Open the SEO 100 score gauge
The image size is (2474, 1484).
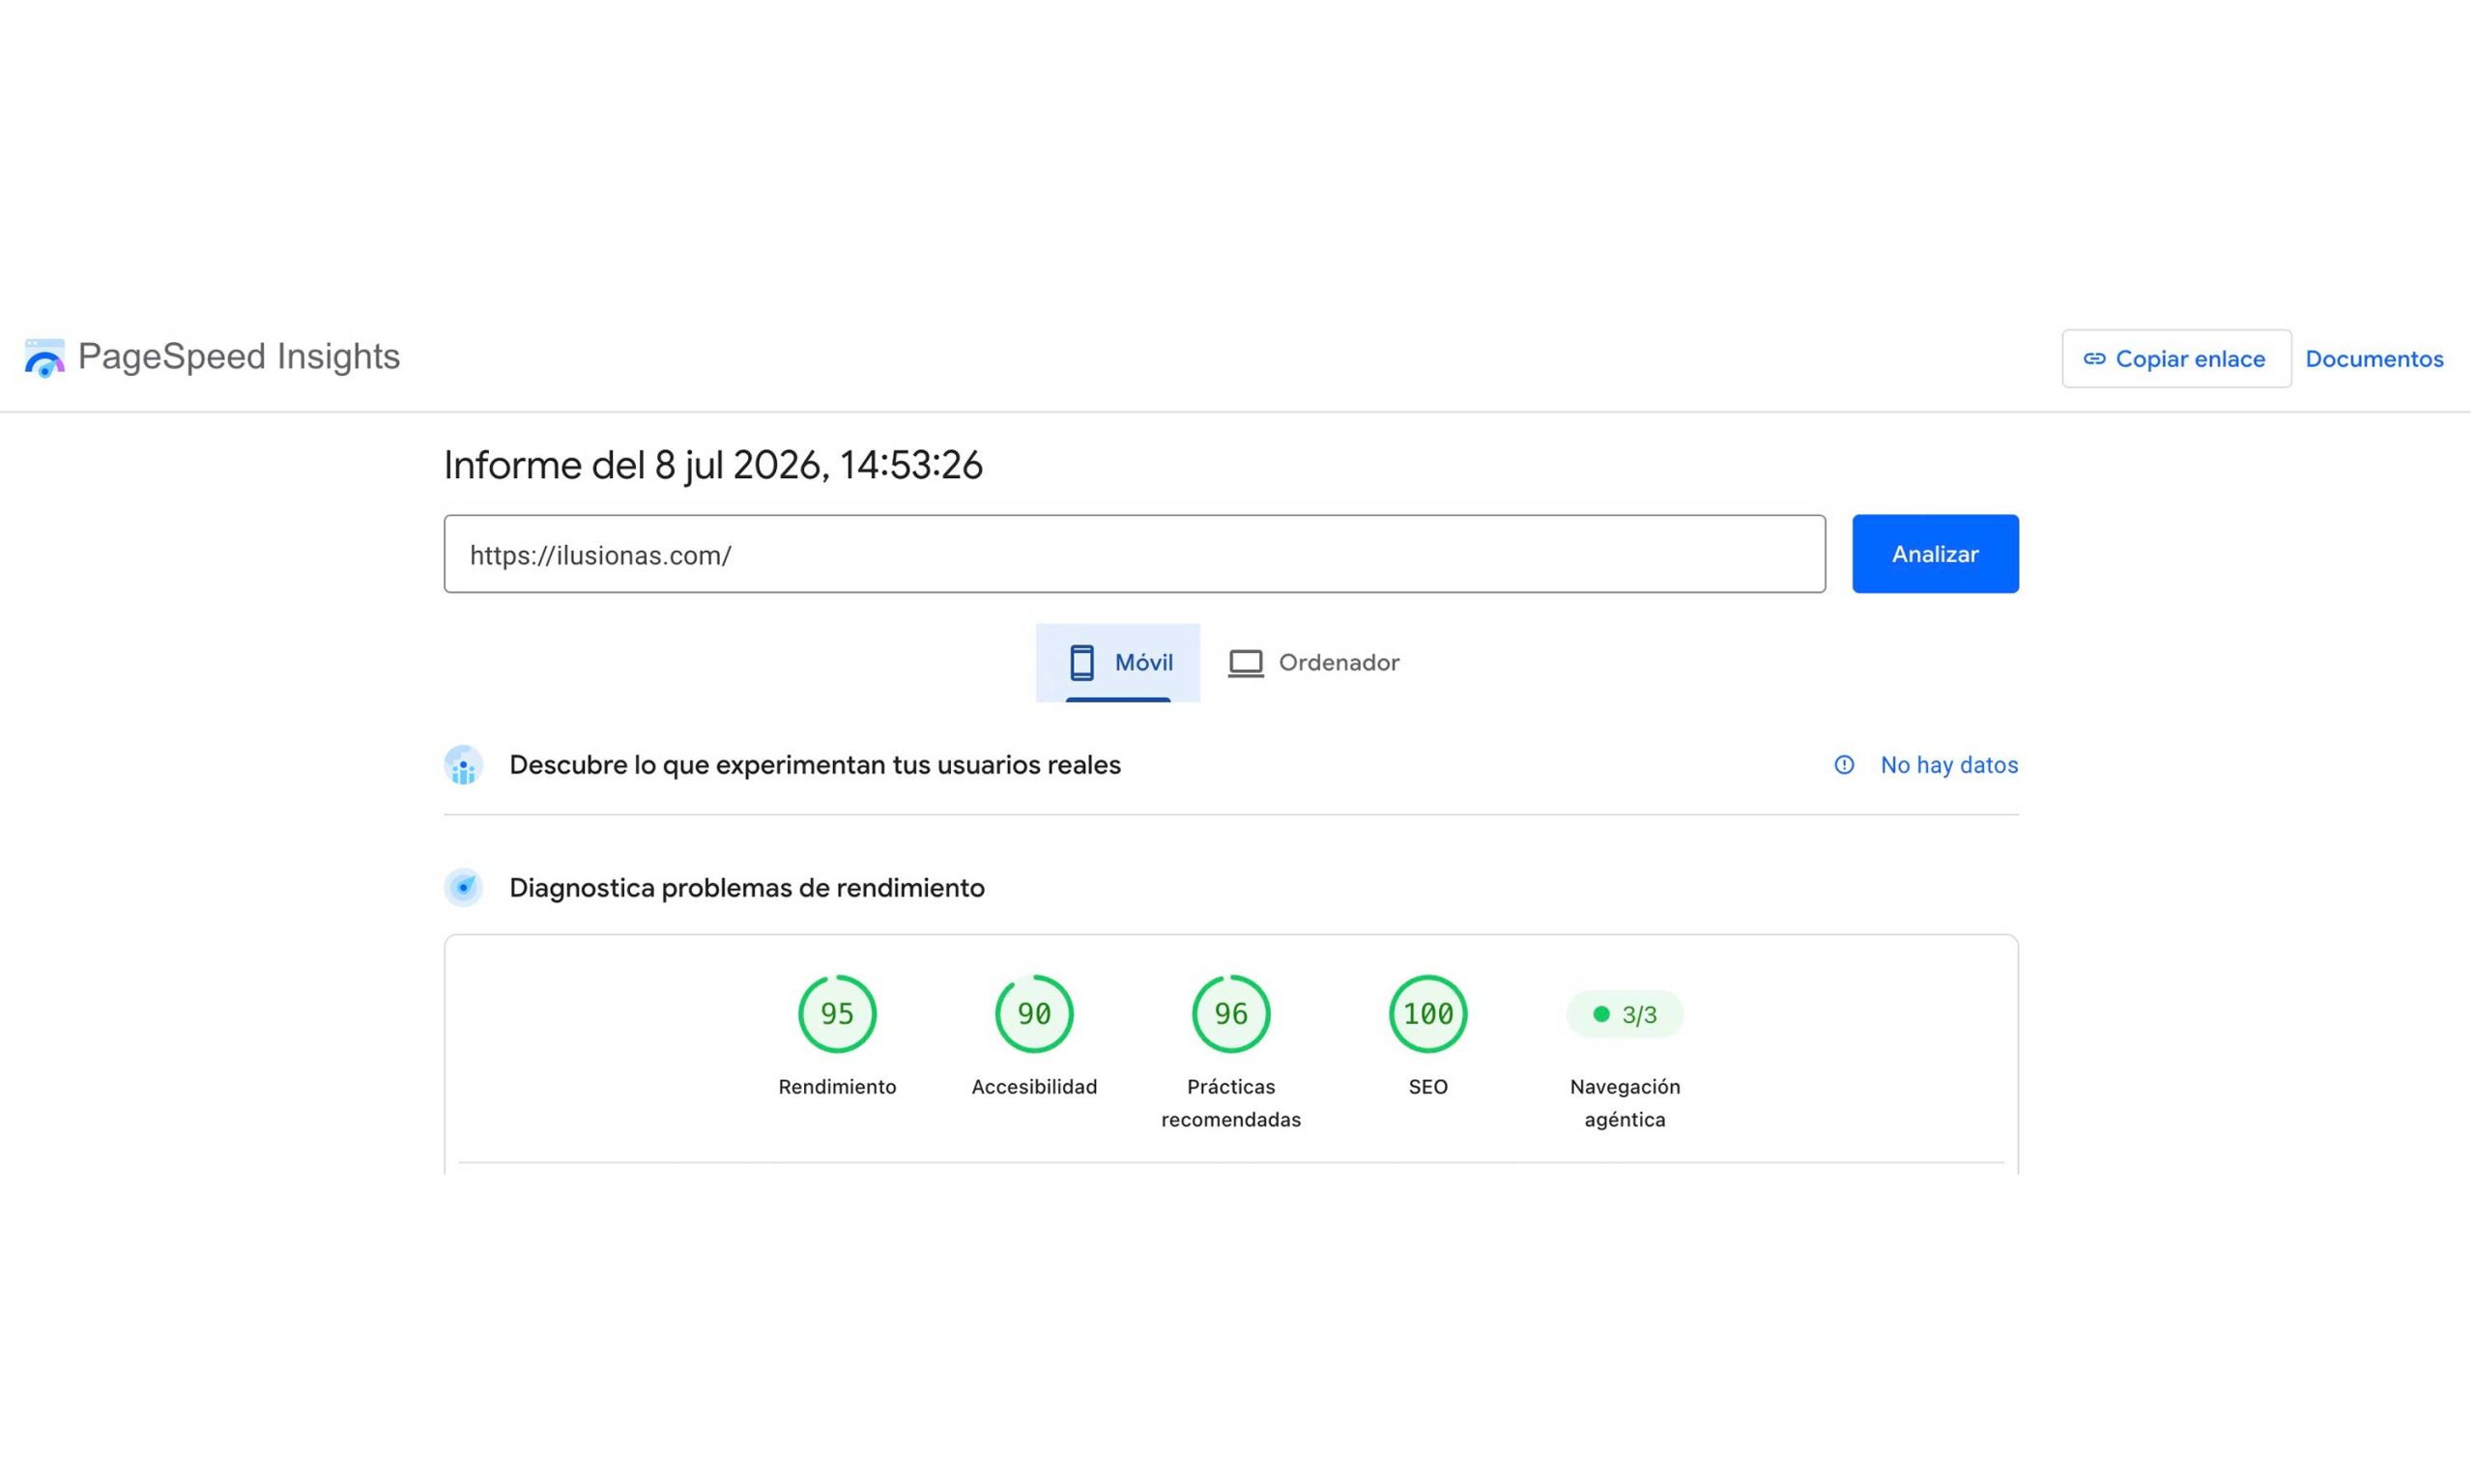[1429, 1014]
